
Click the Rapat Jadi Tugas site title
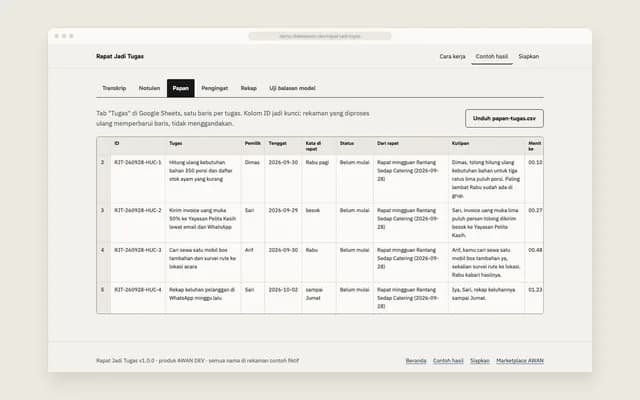click(120, 56)
